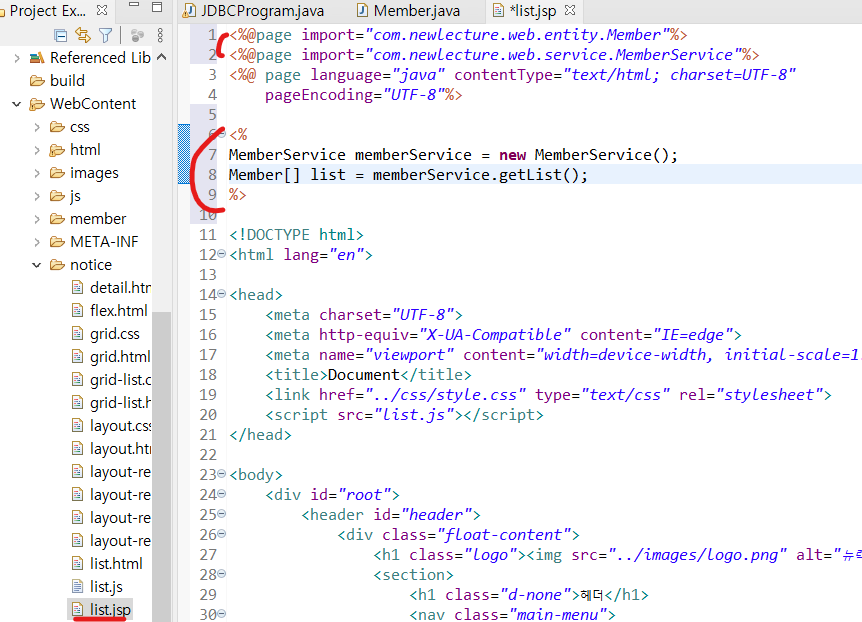Click the list.jsp file icon in the tree
This screenshot has width=862, height=622.
point(78,609)
